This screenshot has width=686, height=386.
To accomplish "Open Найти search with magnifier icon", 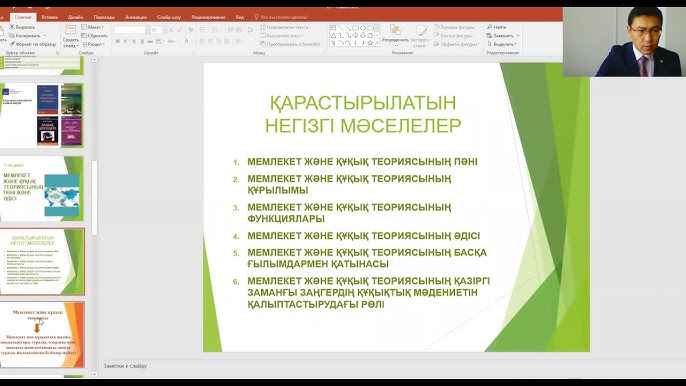I will click(x=496, y=27).
